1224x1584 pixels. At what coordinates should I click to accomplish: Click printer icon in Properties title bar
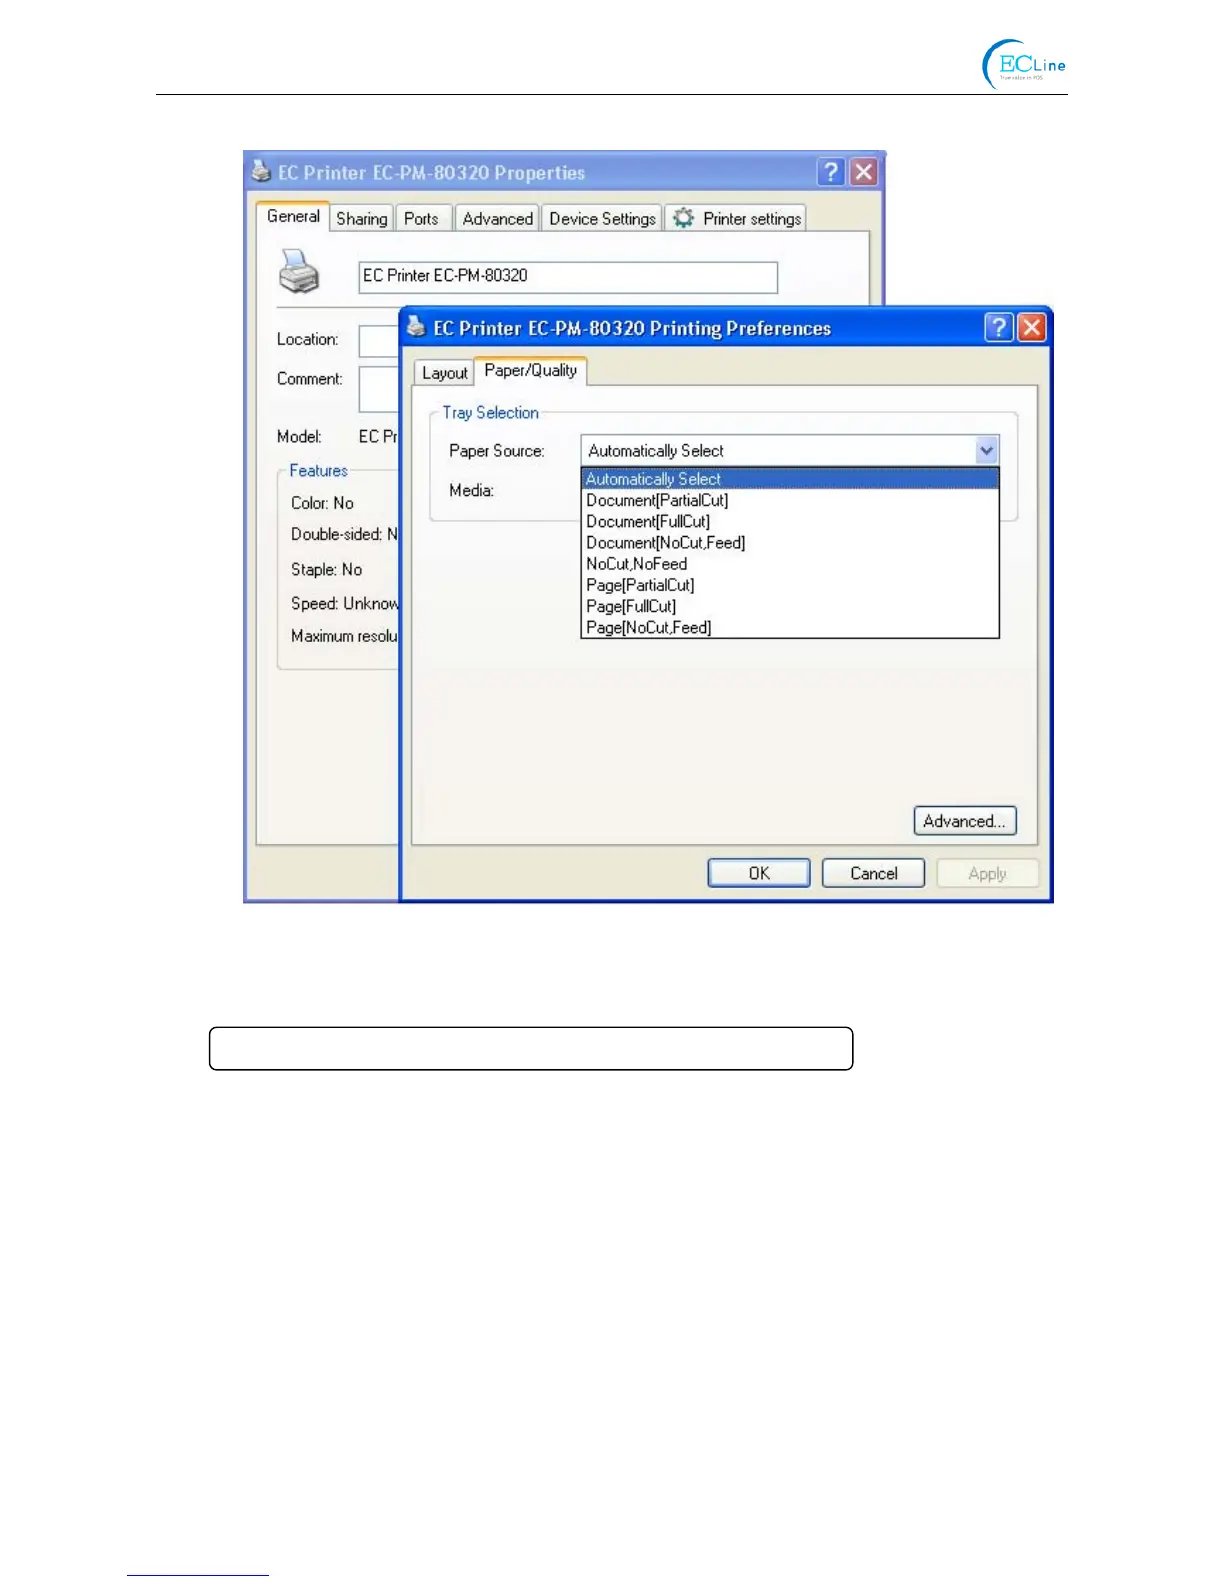[261, 171]
